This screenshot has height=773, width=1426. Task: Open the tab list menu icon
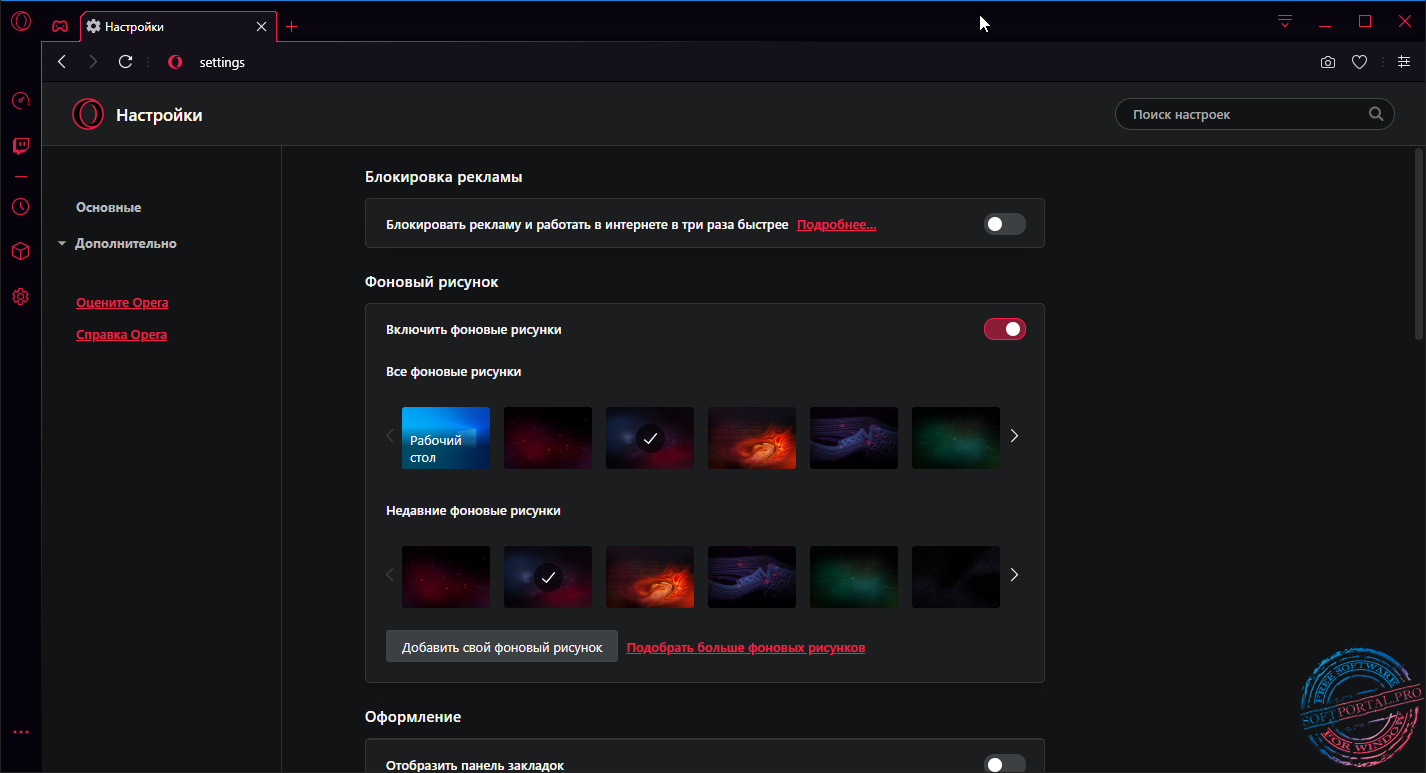click(1286, 21)
